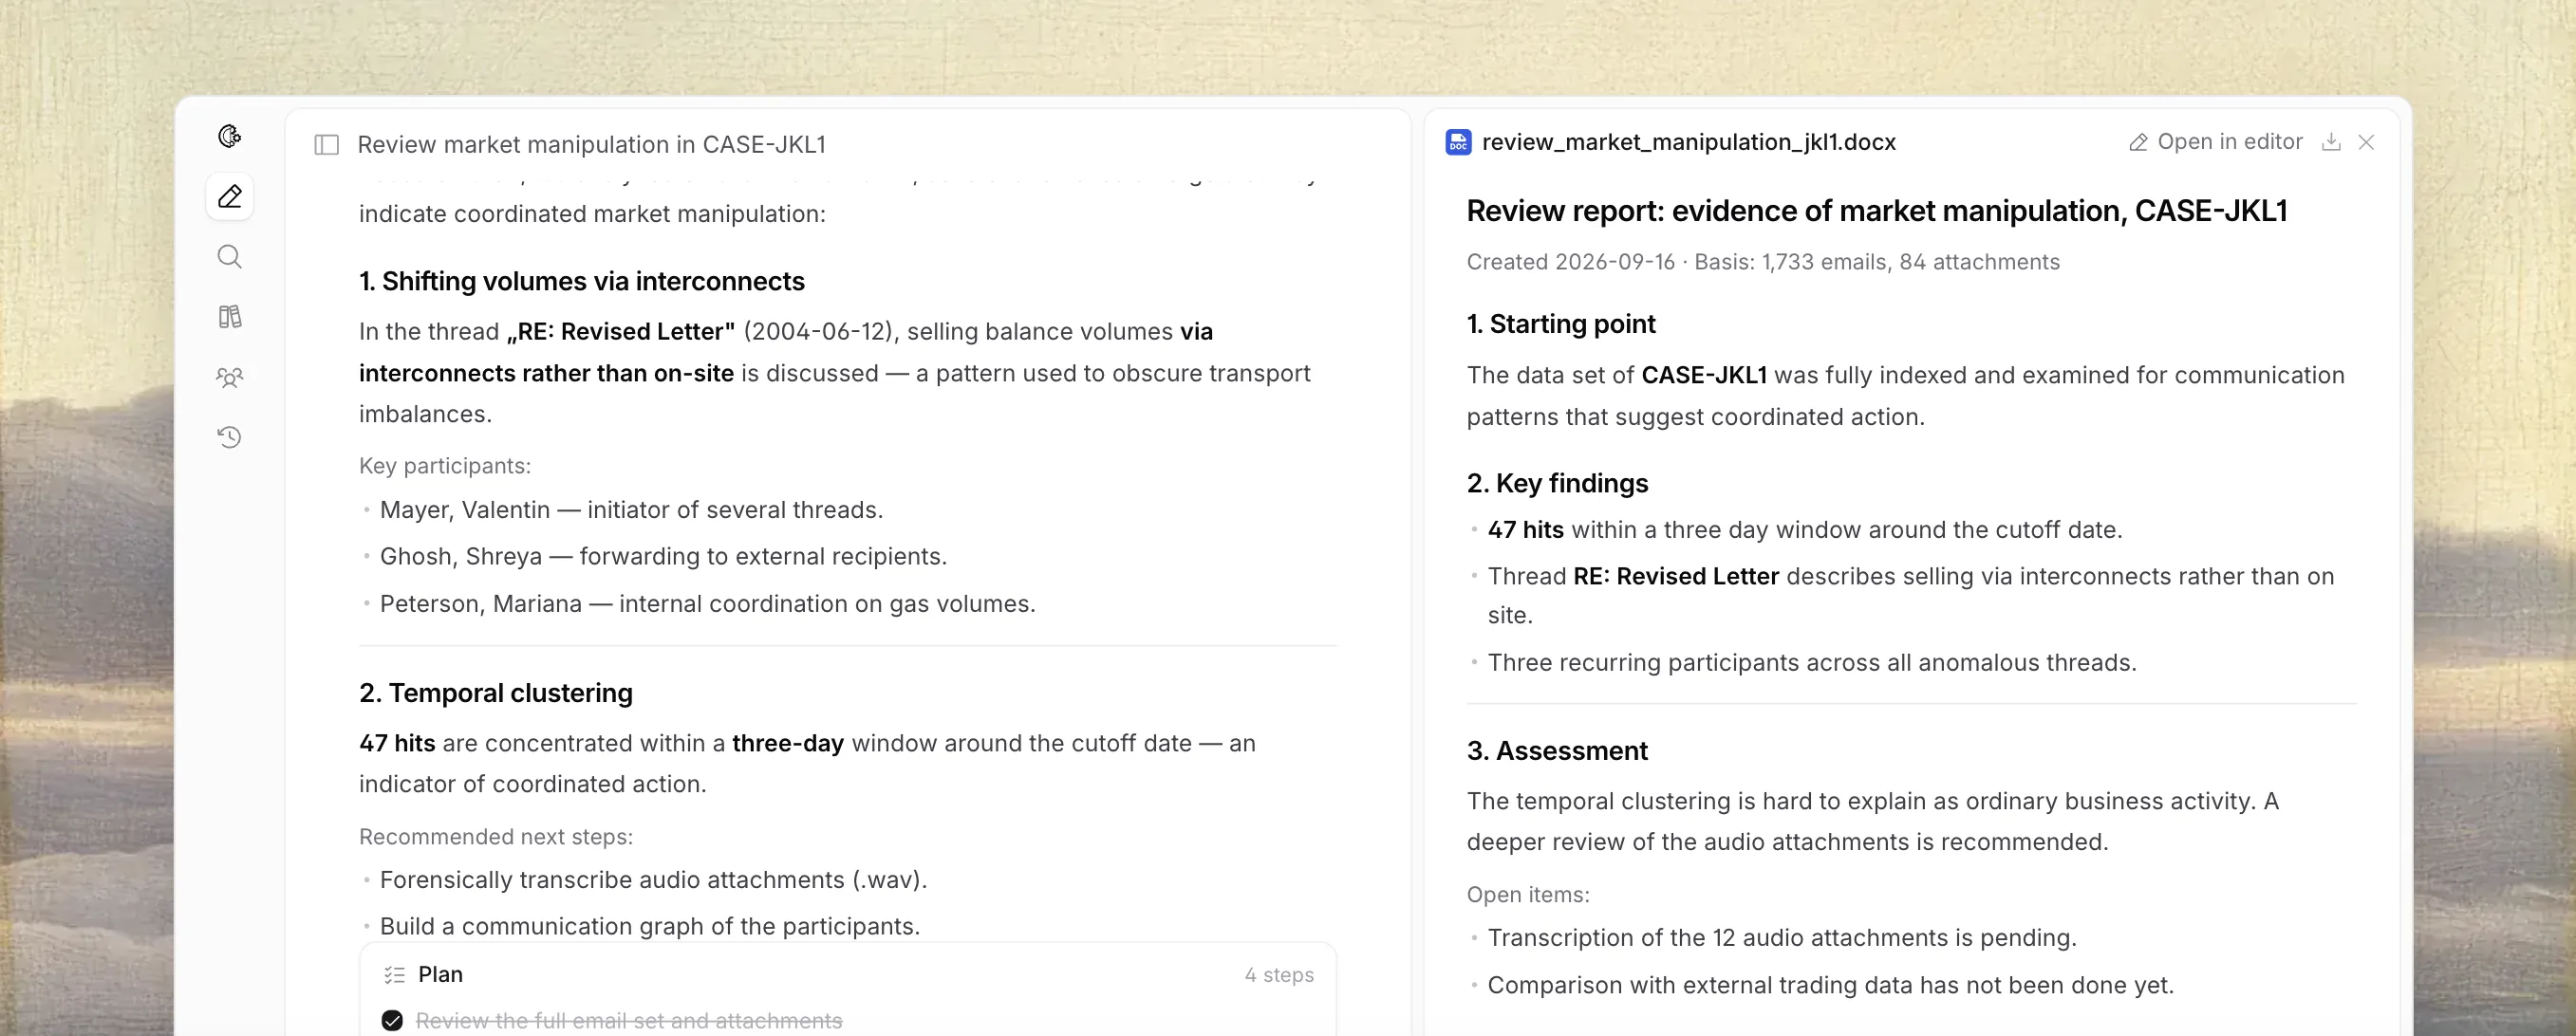Image resolution: width=2576 pixels, height=1036 pixels.
Task: Toggle the sidebar panel icon
Action: coord(327,145)
